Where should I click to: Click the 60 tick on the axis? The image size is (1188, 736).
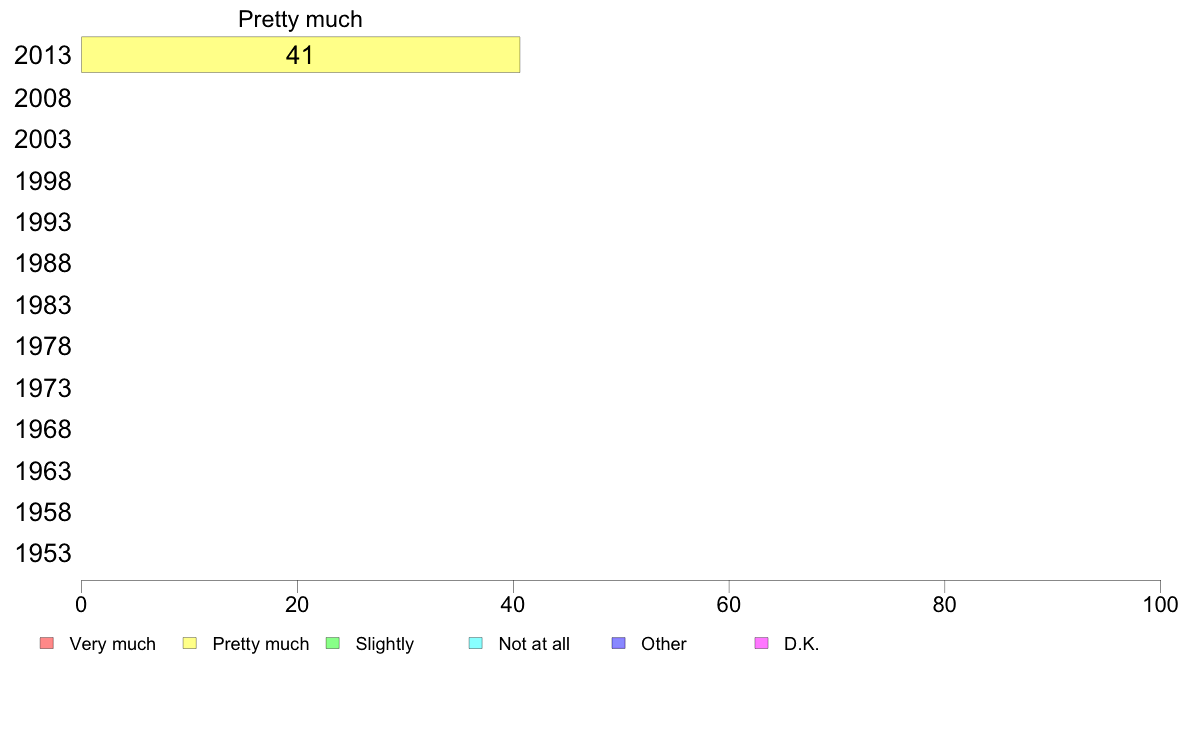(x=729, y=604)
